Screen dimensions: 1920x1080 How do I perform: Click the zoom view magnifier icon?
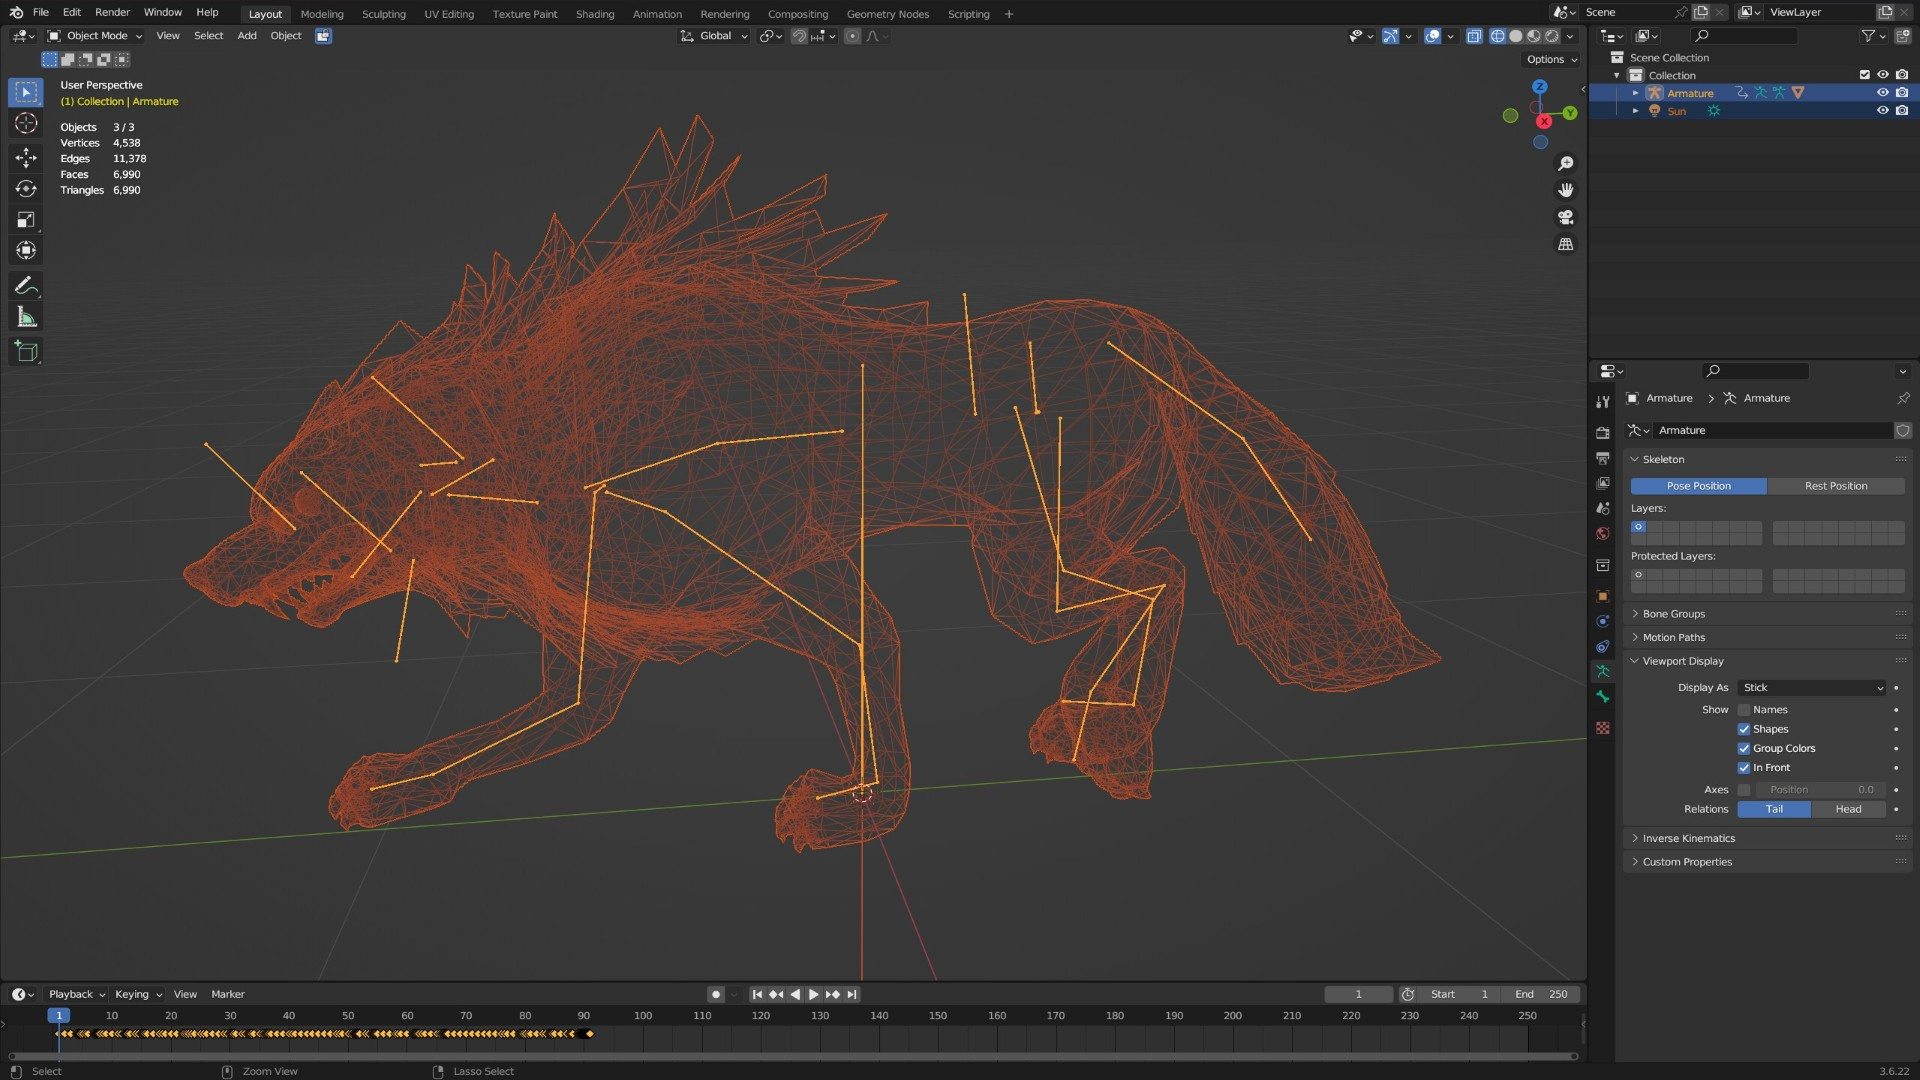point(1566,163)
